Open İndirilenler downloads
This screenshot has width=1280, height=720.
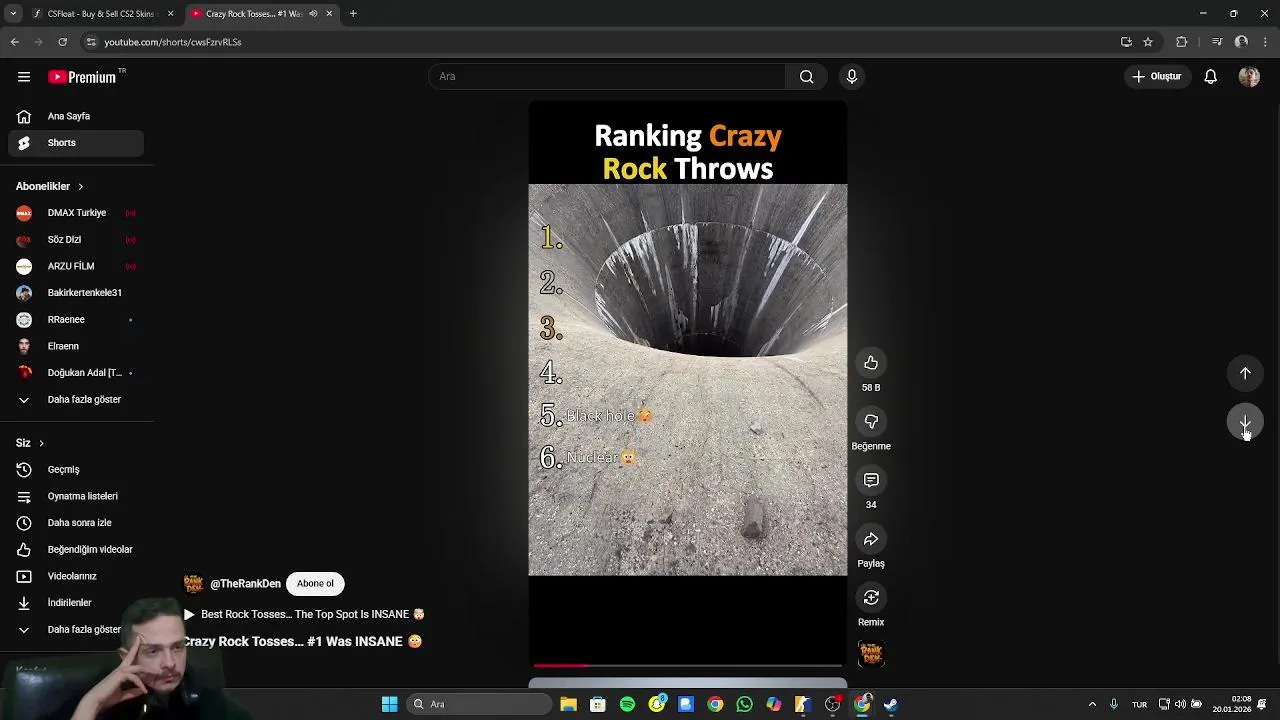coord(76,603)
